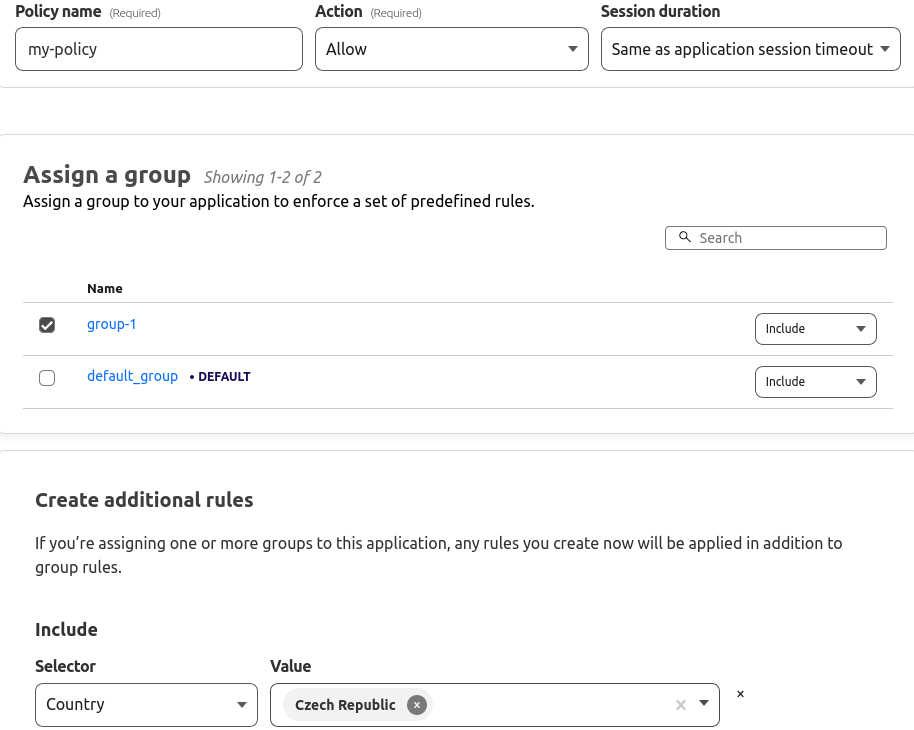This screenshot has height=730, width=914.
Task: Expand the Value field dropdown arrow
Action: pyautogui.click(x=704, y=705)
